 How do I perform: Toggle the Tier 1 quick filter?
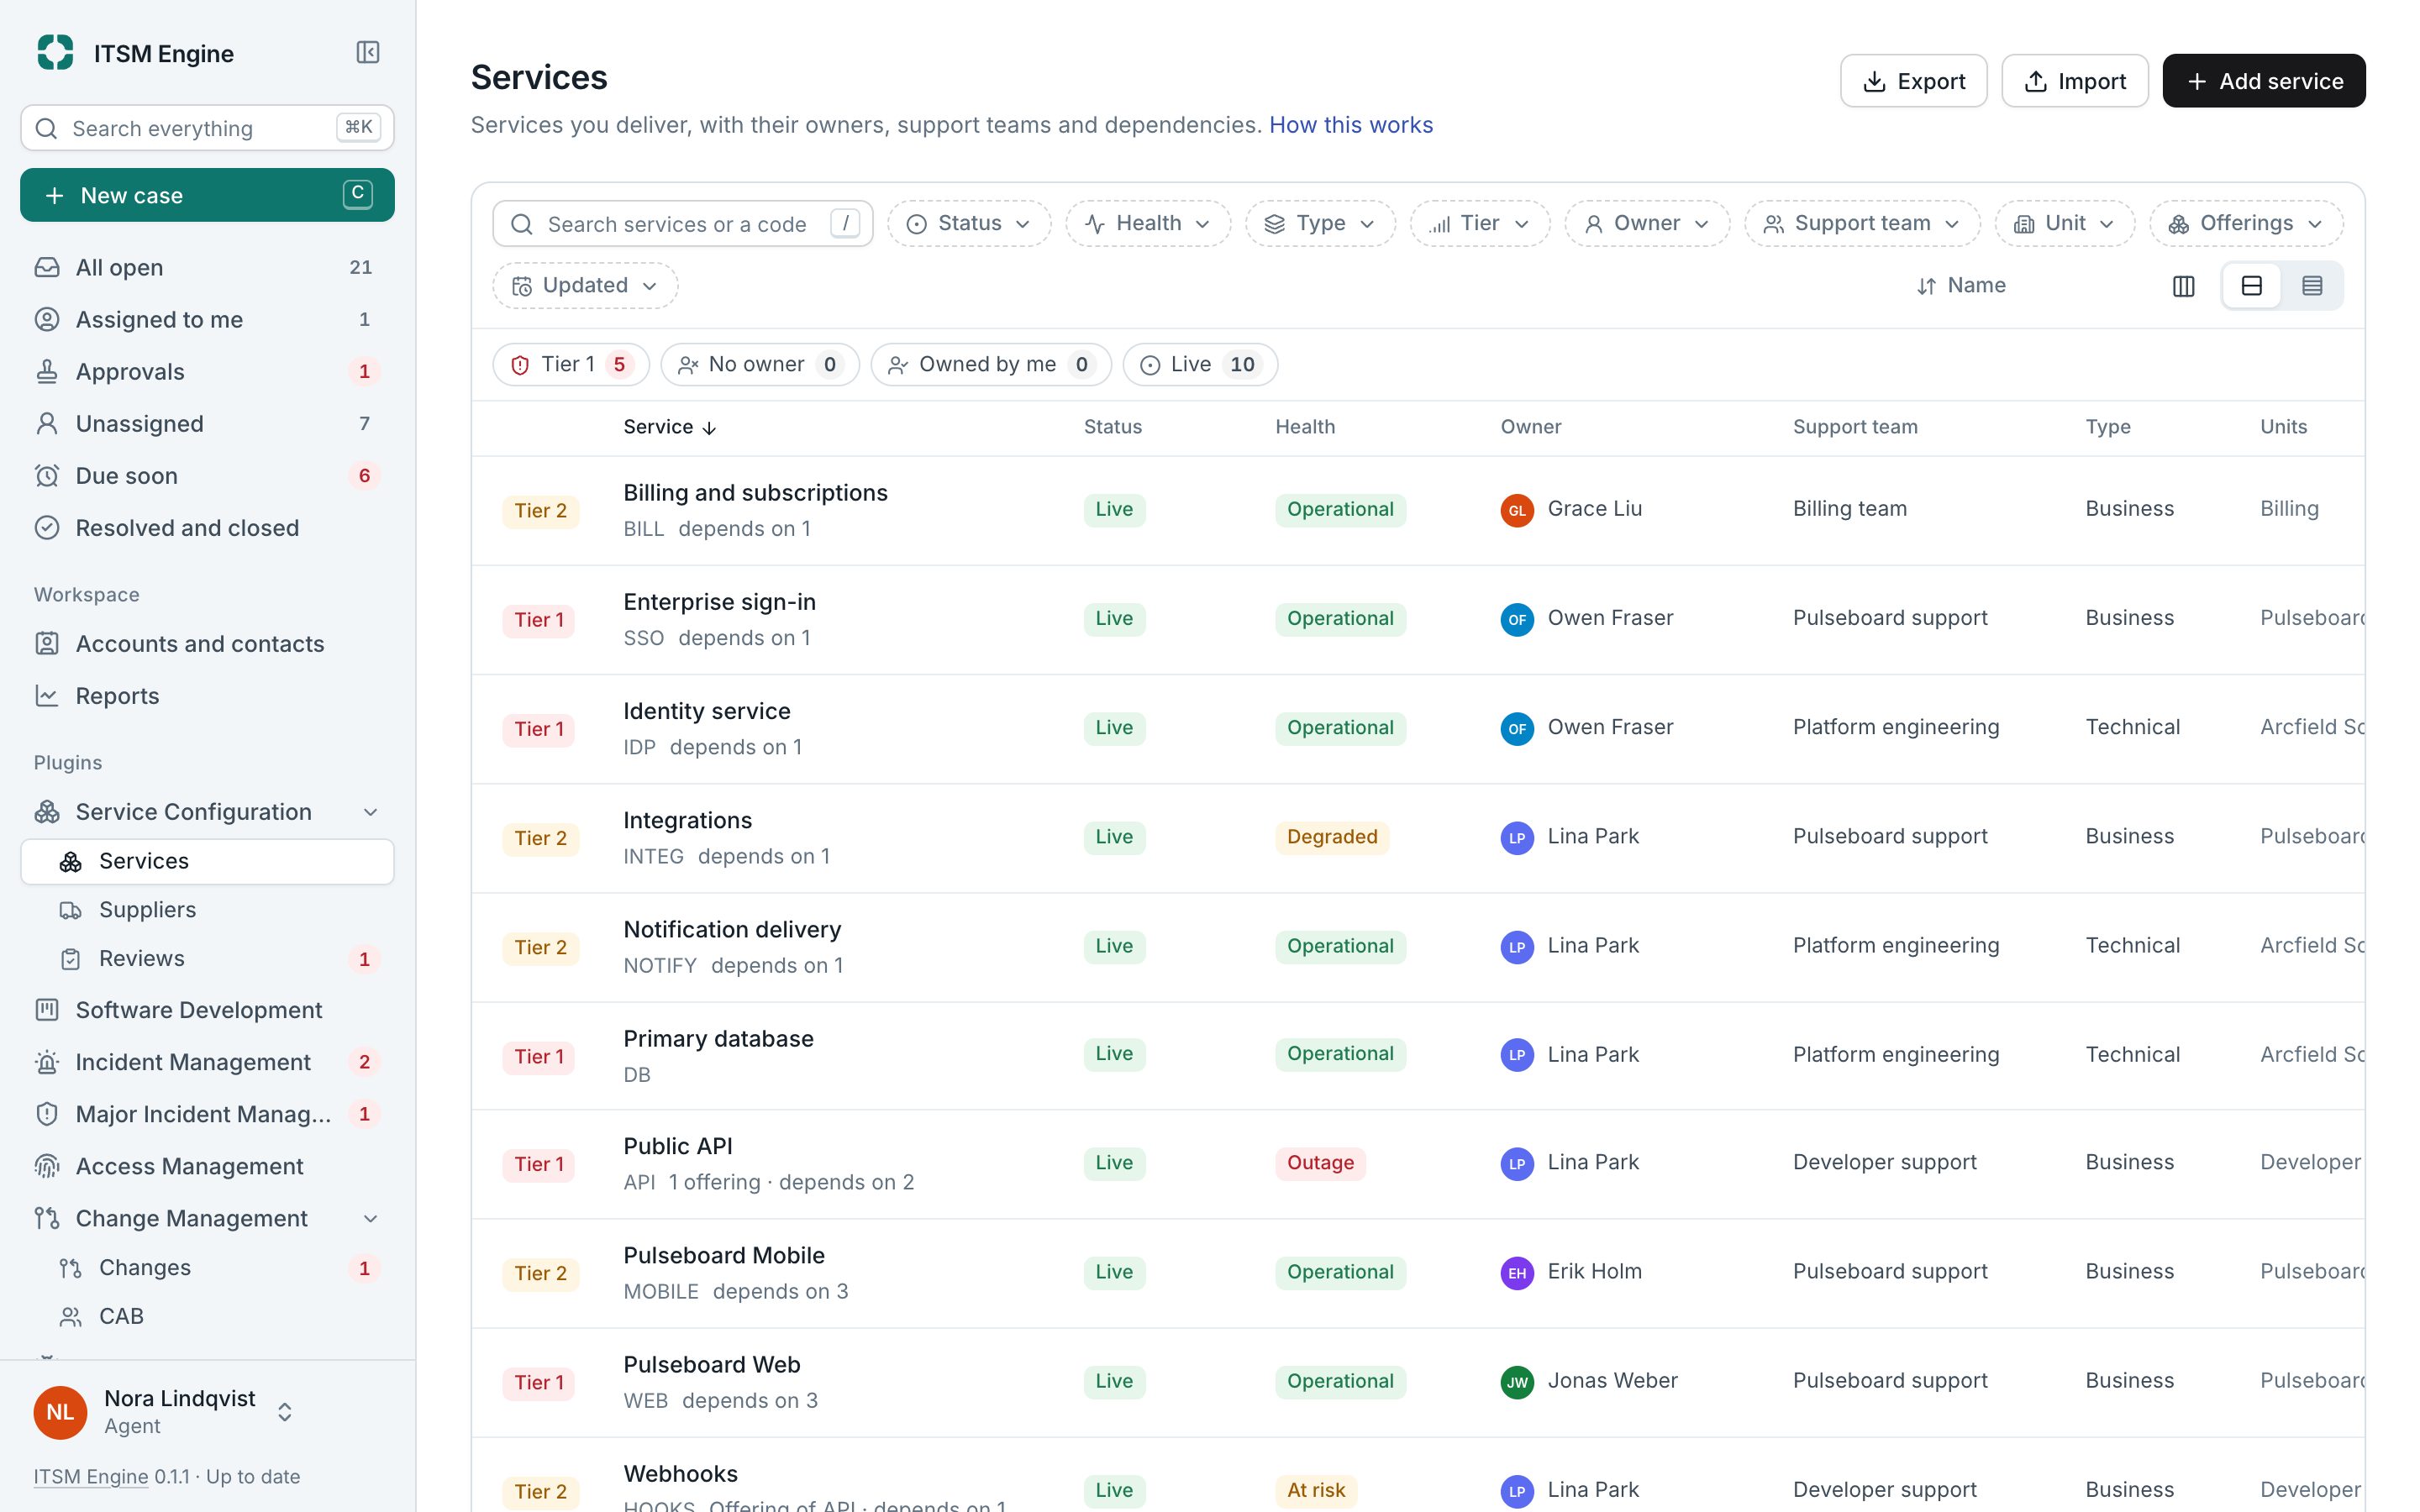coord(571,365)
